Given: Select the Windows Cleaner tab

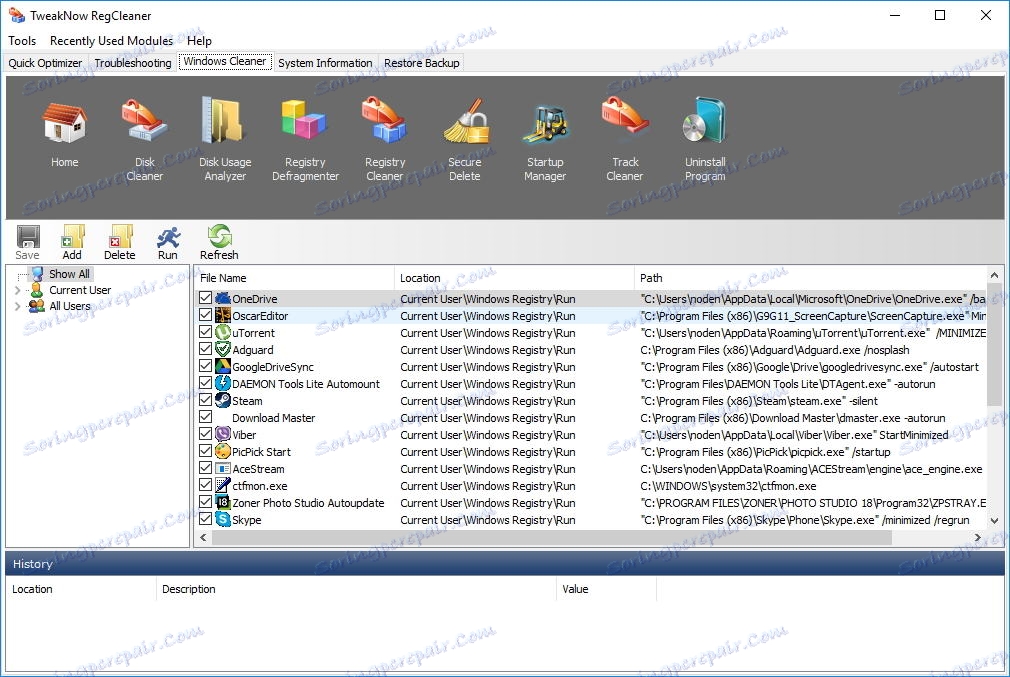Looking at the screenshot, I should [x=225, y=61].
